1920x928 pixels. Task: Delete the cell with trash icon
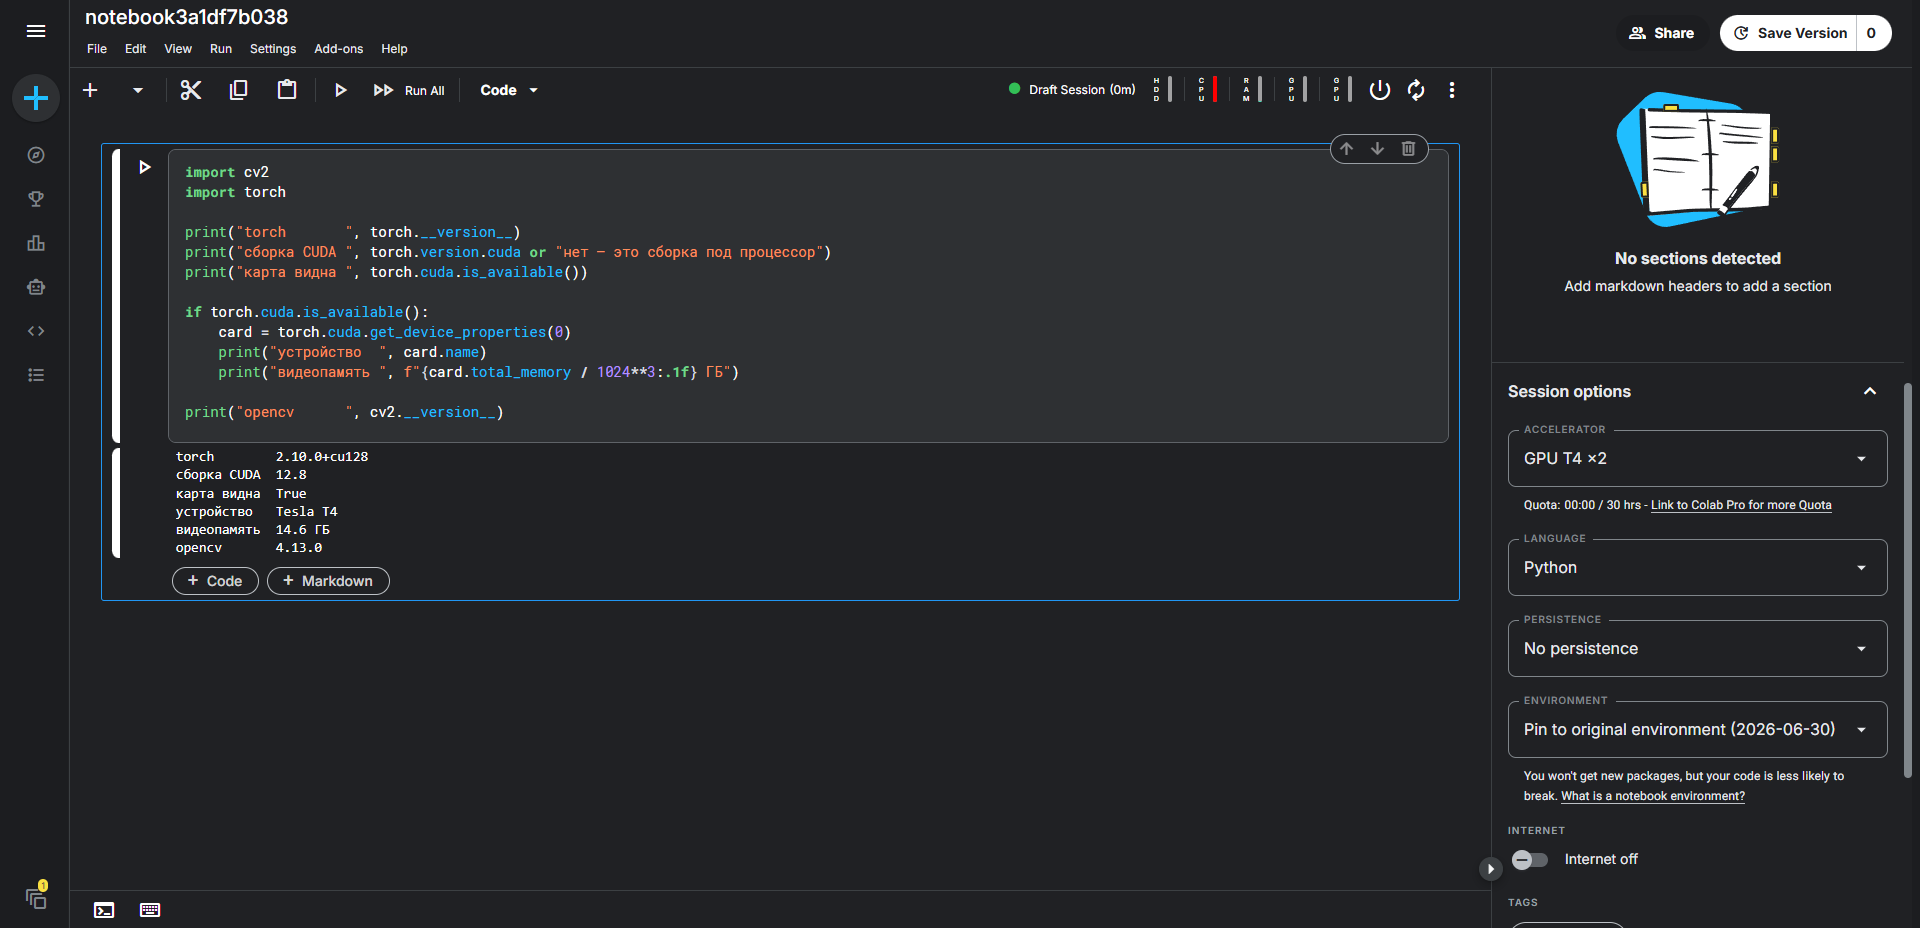click(x=1408, y=149)
